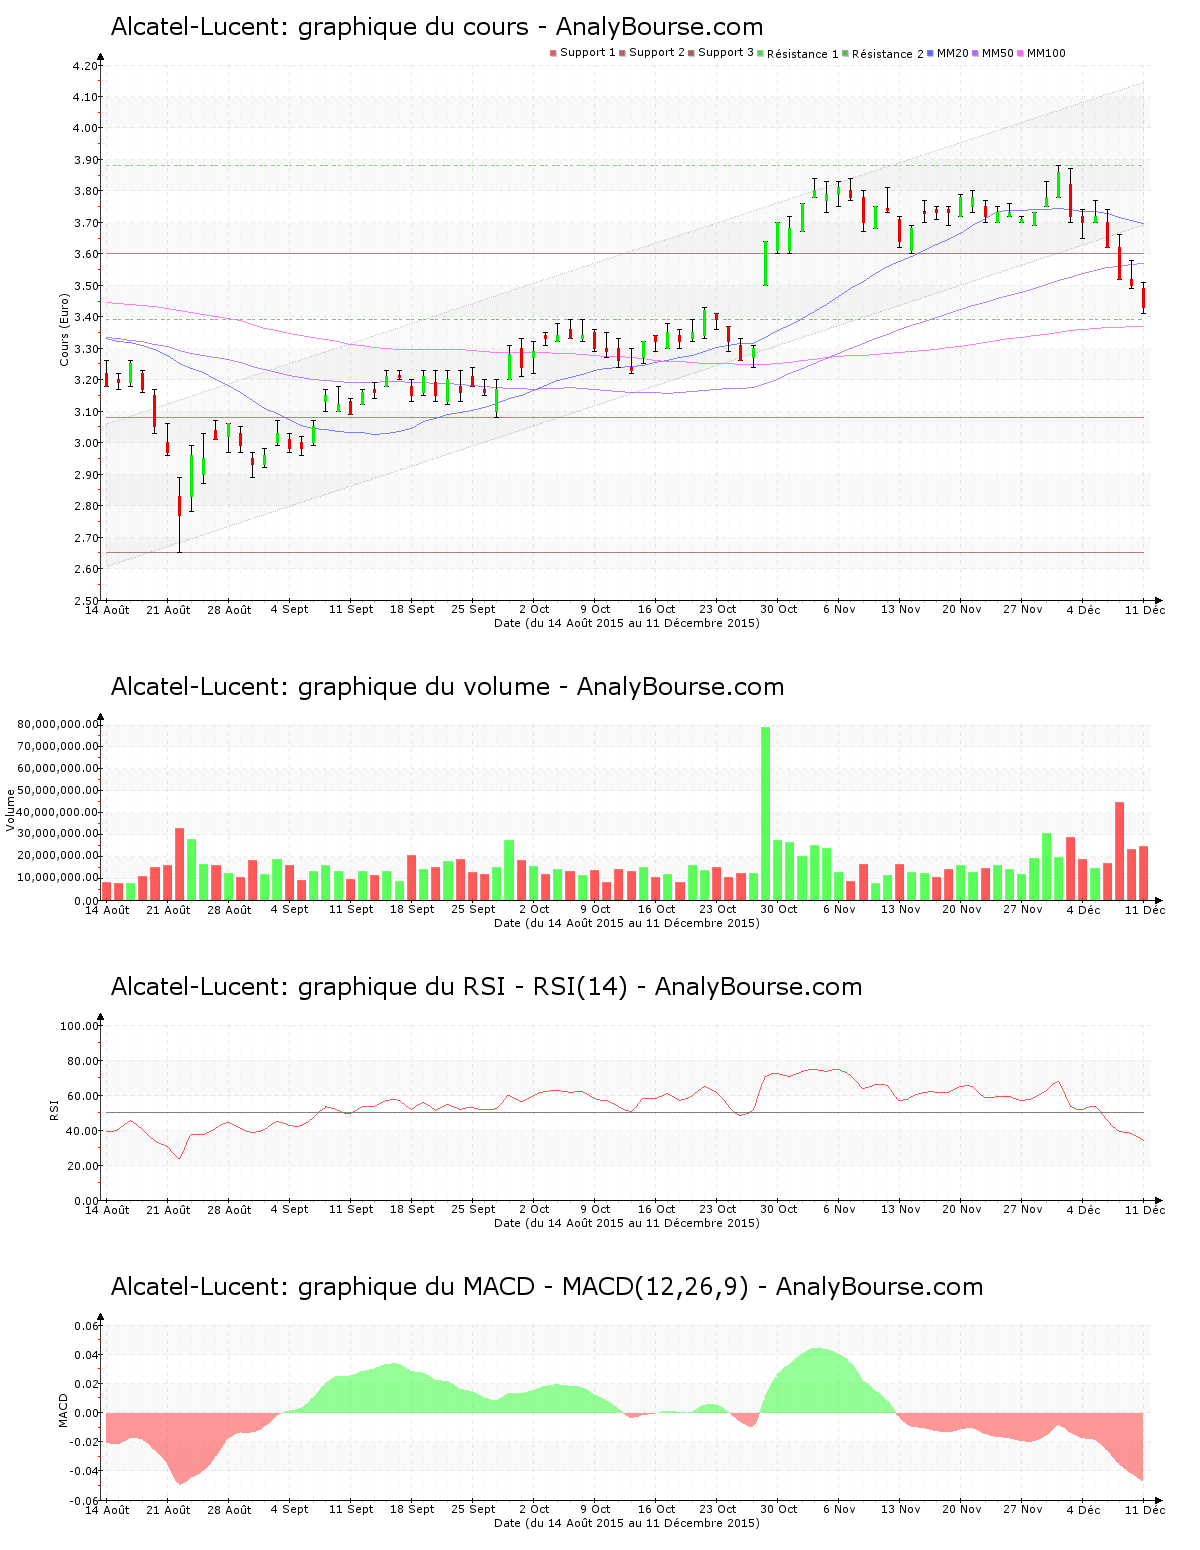1200x1550 pixels.
Task: Click the Support 3 legend entry
Action: click(721, 53)
